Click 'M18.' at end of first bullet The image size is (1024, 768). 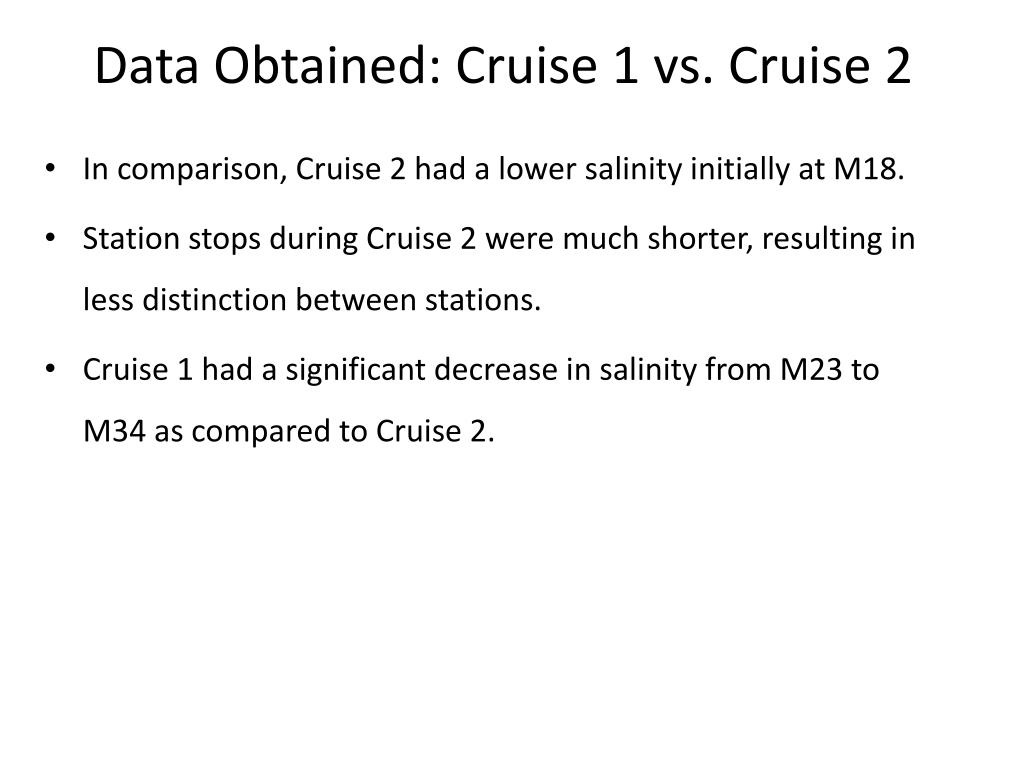point(869,169)
